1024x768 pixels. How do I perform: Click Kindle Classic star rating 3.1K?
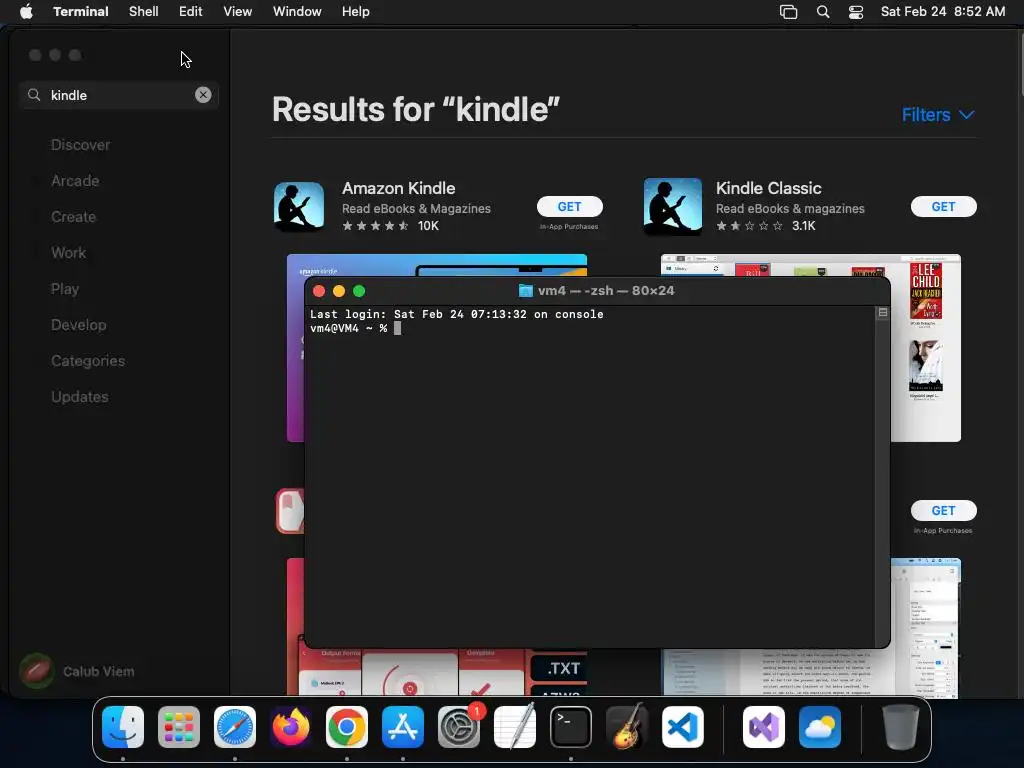(765, 226)
